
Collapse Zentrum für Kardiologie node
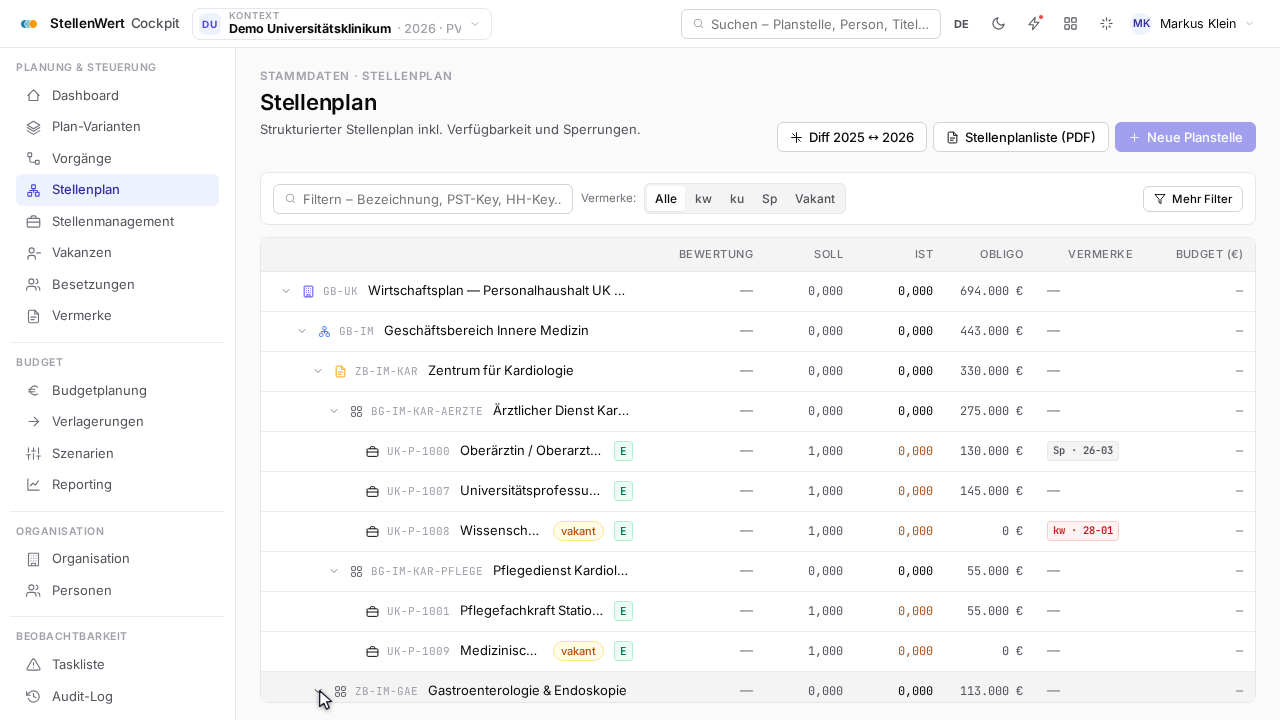point(318,371)
